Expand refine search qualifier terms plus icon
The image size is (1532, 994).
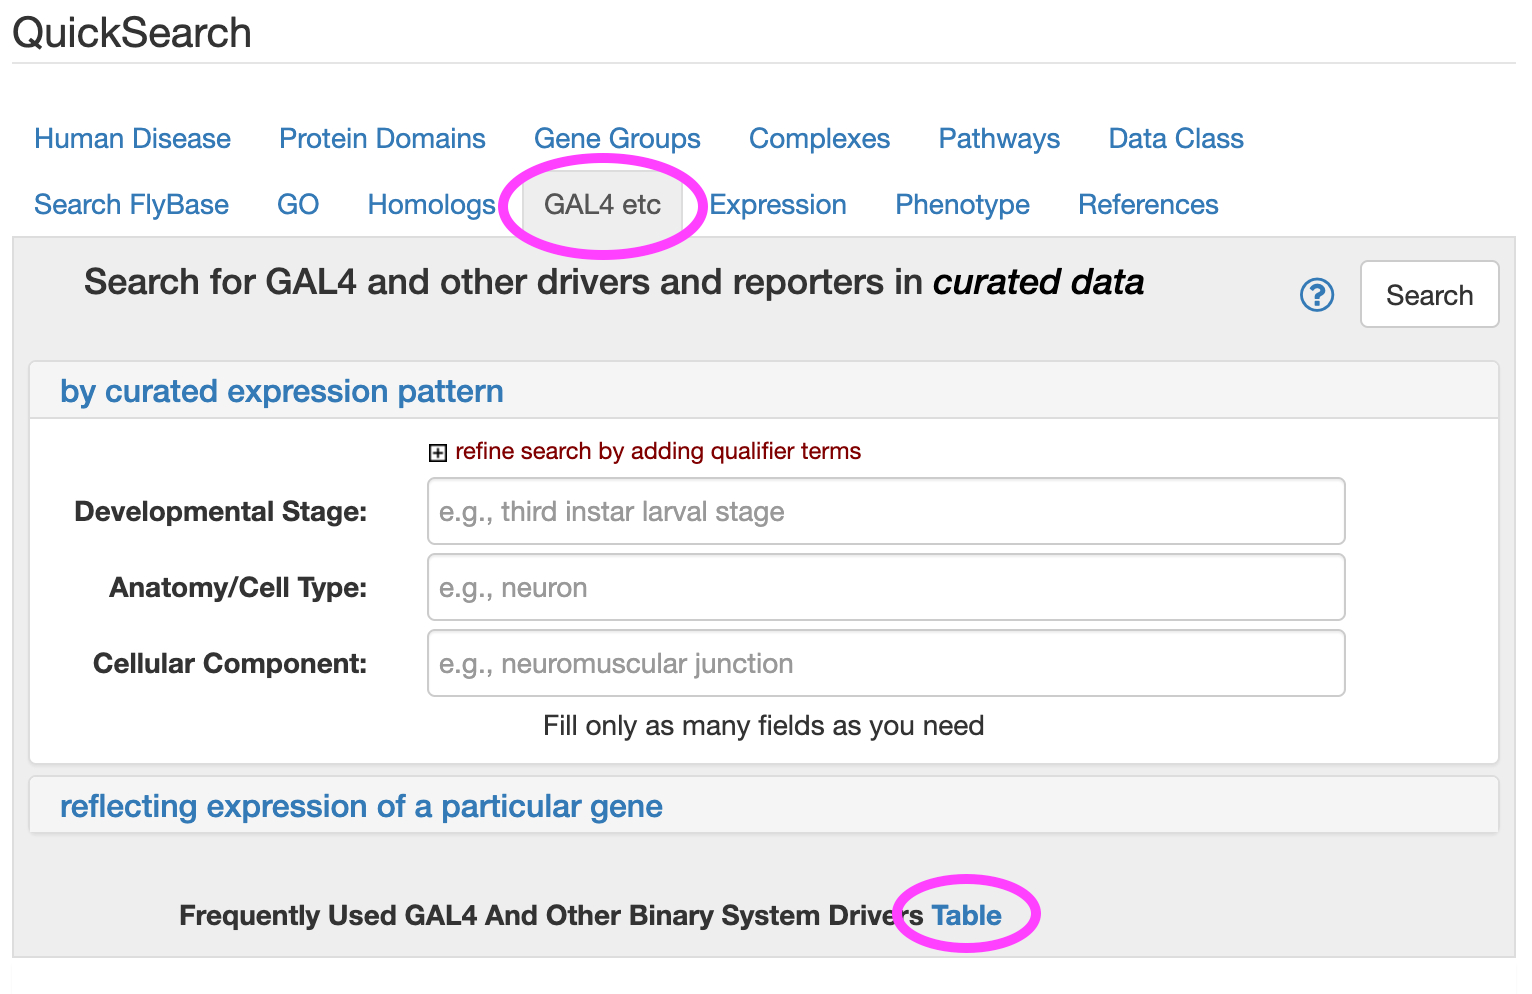click(x=437, y=453)
